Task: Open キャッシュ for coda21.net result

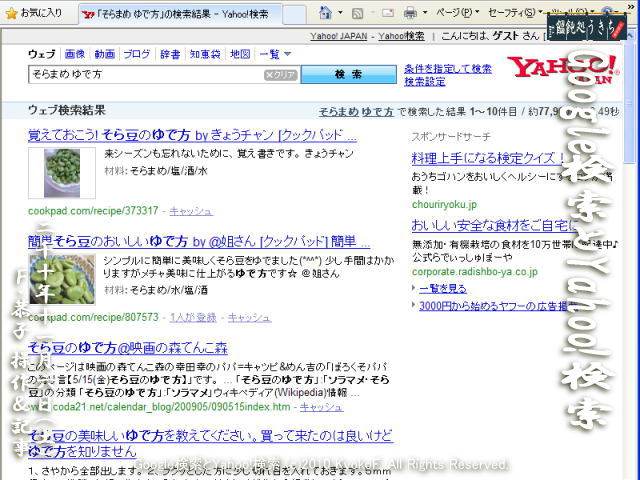Action: point(321,407)
